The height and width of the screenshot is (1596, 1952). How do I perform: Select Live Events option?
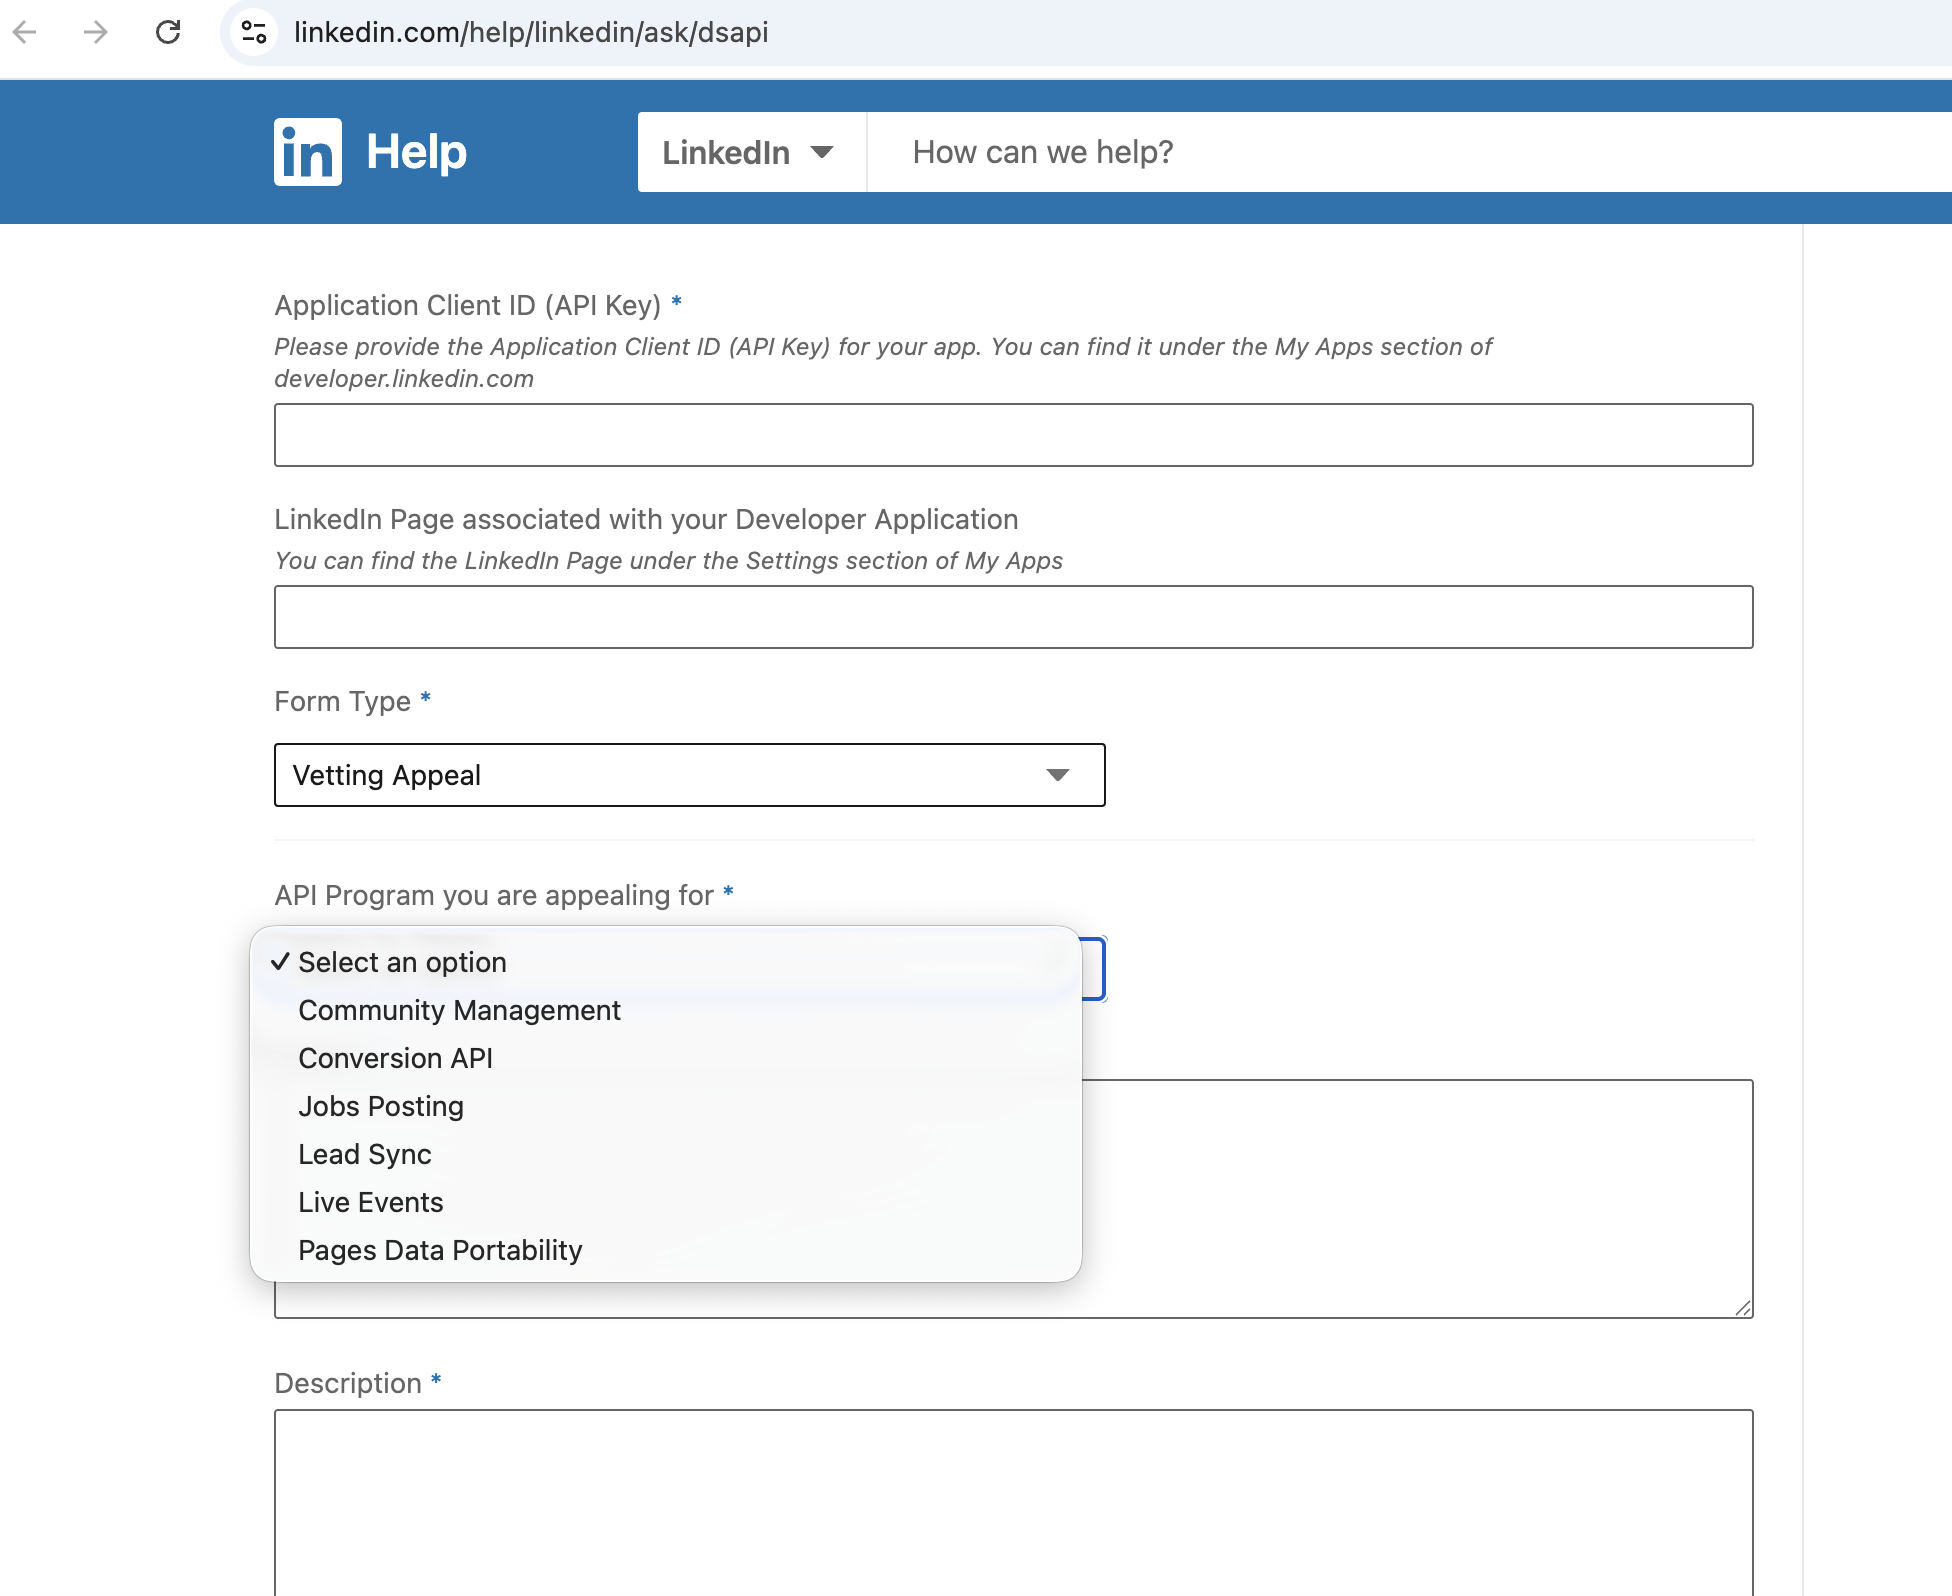tap(666, 1202)
